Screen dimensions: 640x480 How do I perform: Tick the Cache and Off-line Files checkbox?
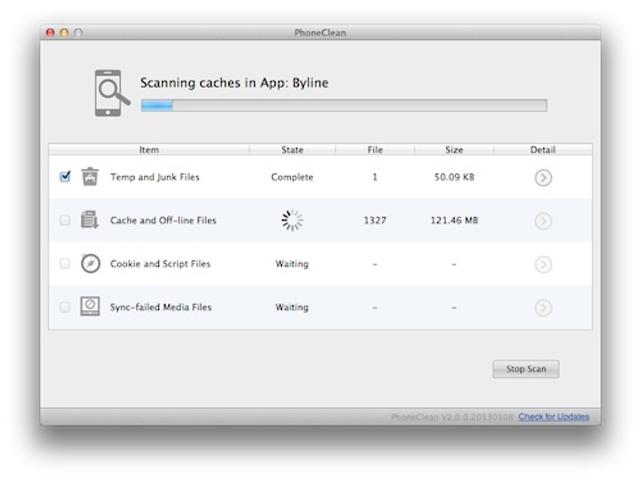65,221
